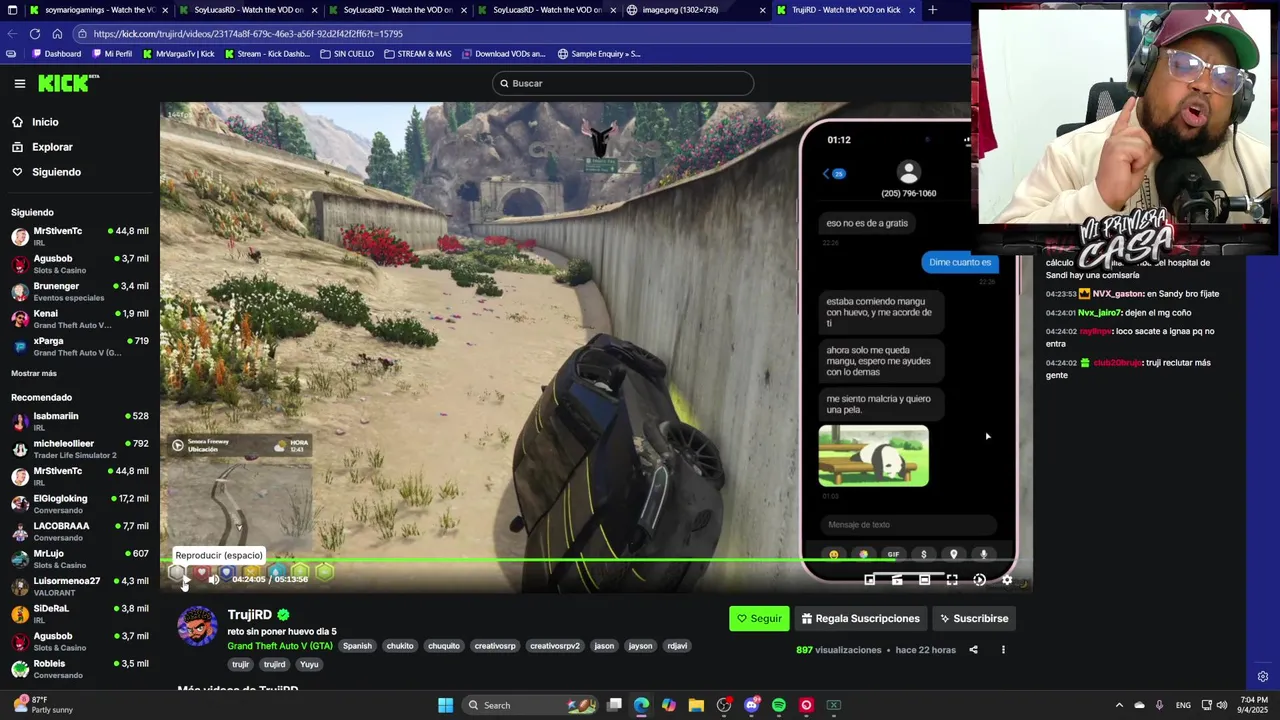Open MrStivenTc in the Siguiendo list

pos(80,237)
